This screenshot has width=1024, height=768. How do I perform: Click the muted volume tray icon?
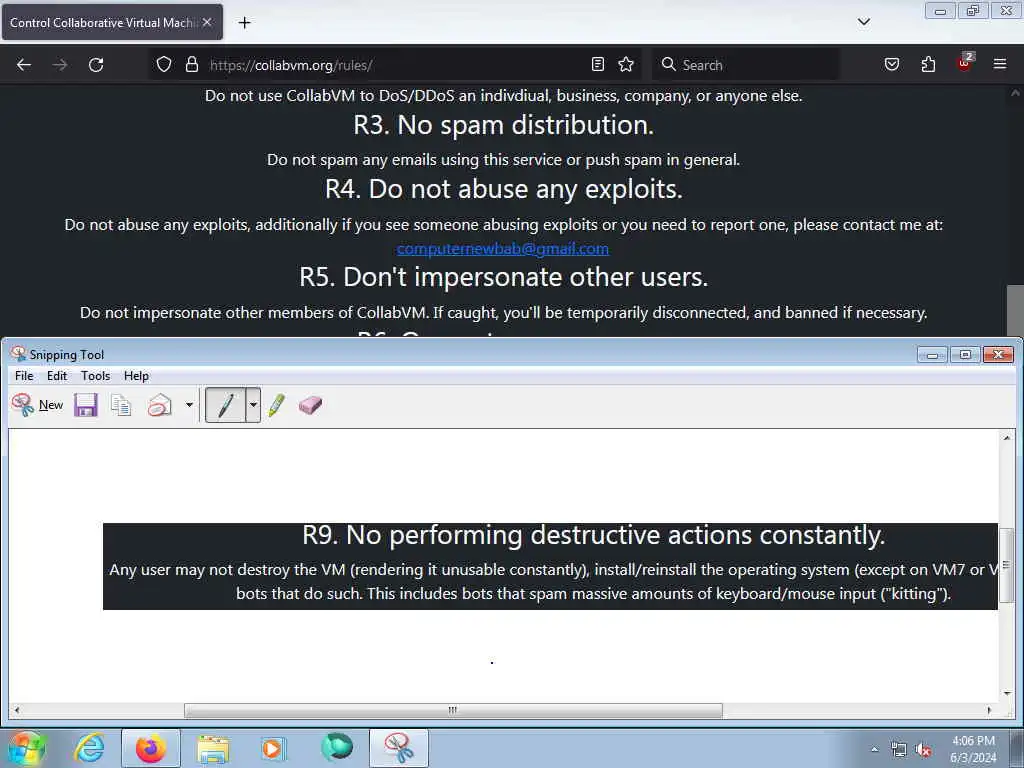[x=923, y=750]
